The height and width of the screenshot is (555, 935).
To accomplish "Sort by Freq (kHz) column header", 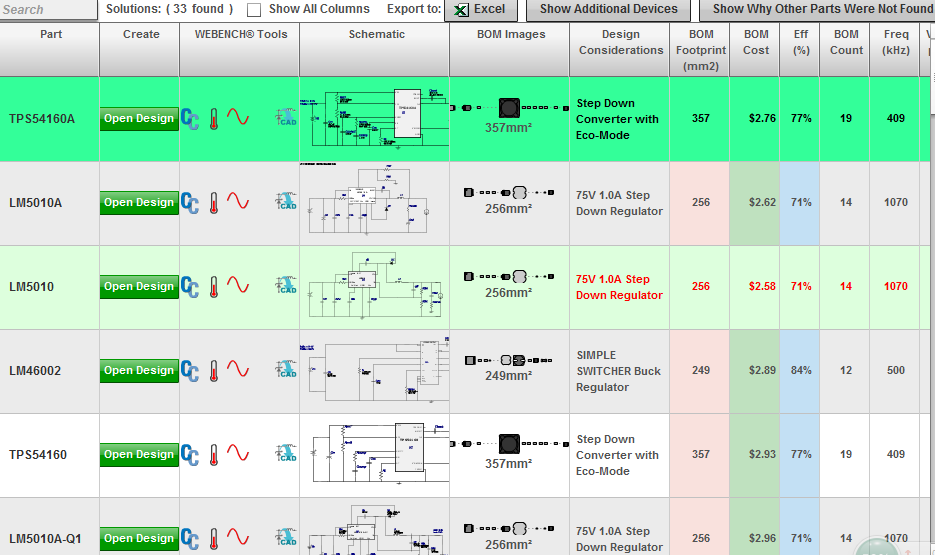I will [895, 49].
